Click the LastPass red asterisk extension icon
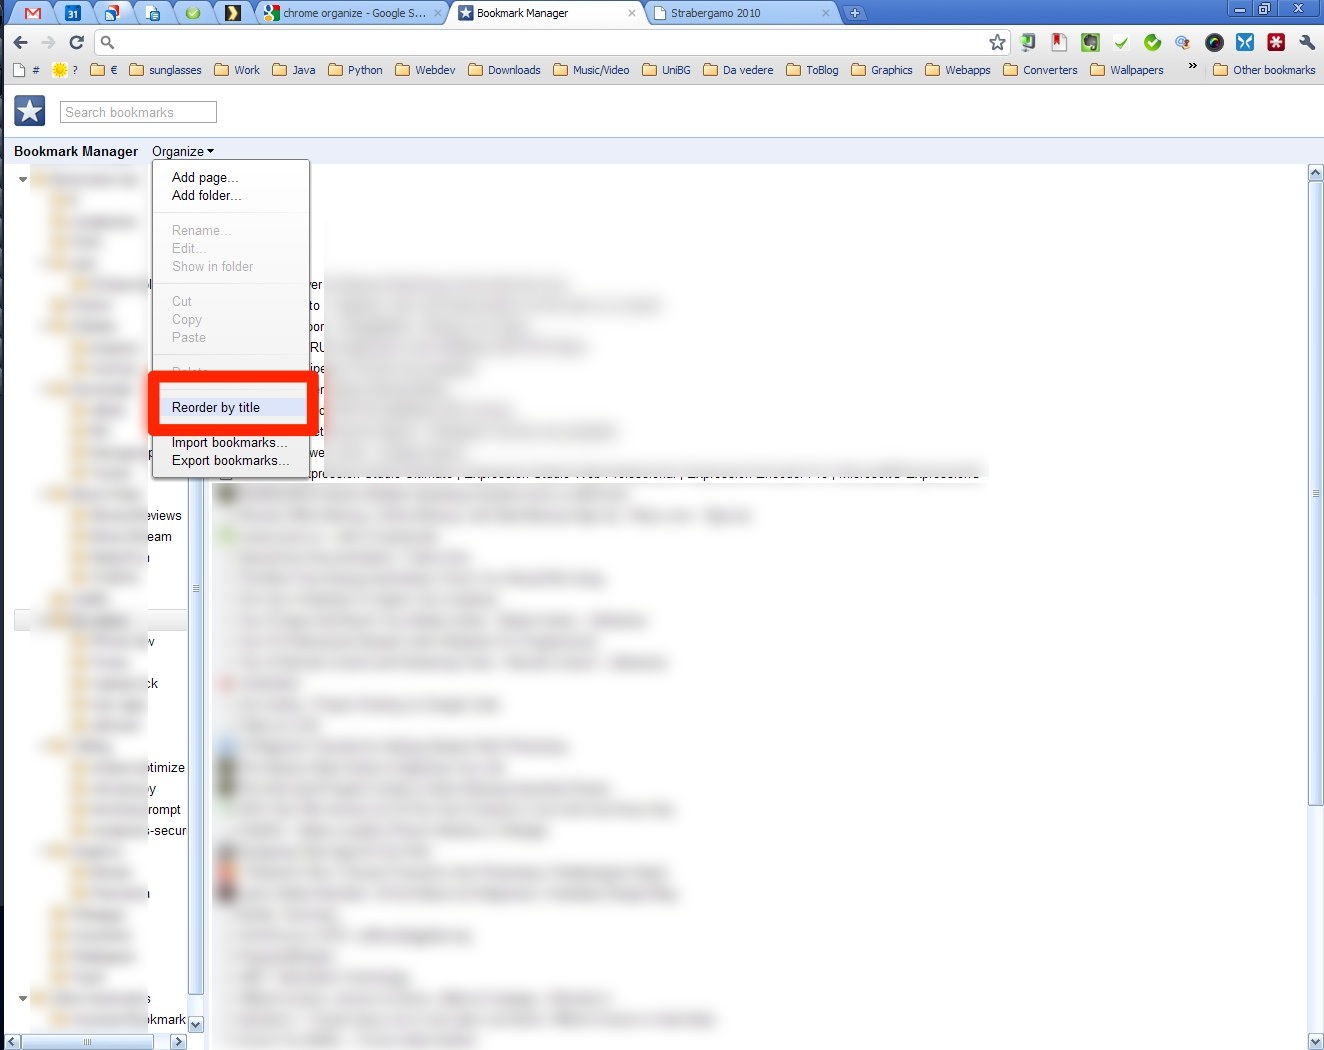This screenshot has height=1050, width=1324. click(1275, 42)
